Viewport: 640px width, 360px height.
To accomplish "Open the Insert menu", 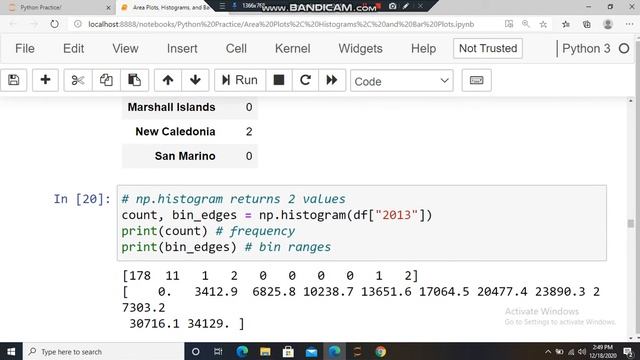I will 182,49.
